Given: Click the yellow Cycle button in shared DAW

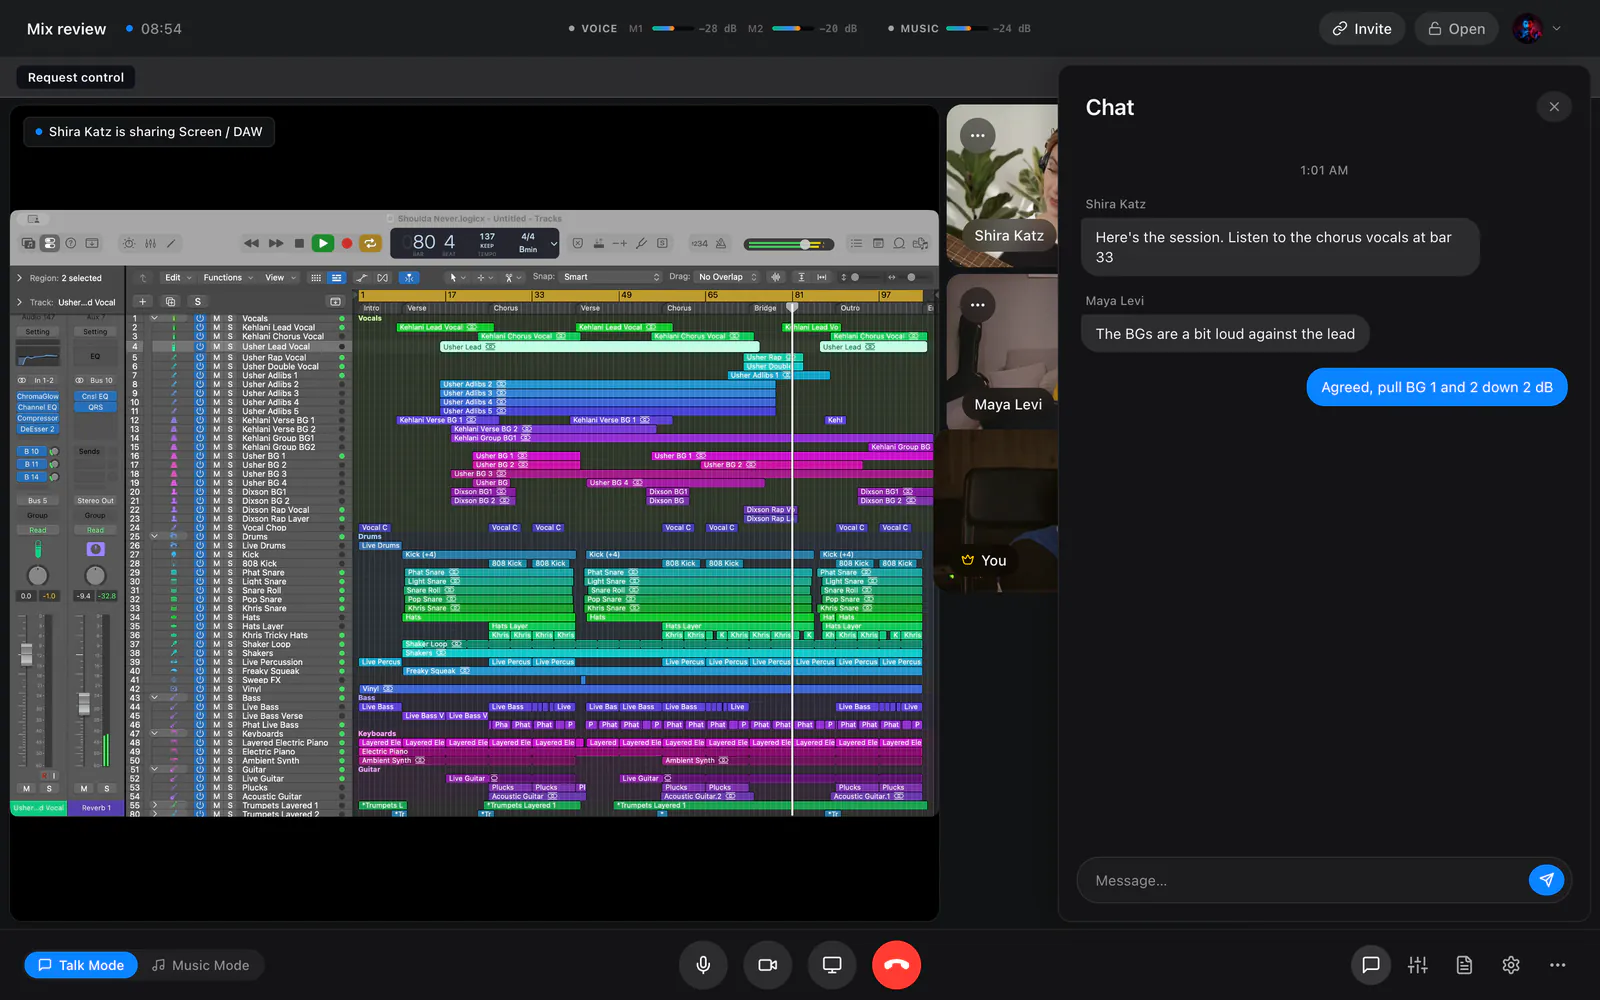Looking at the screenshot, I should click(x=370, y=243).
